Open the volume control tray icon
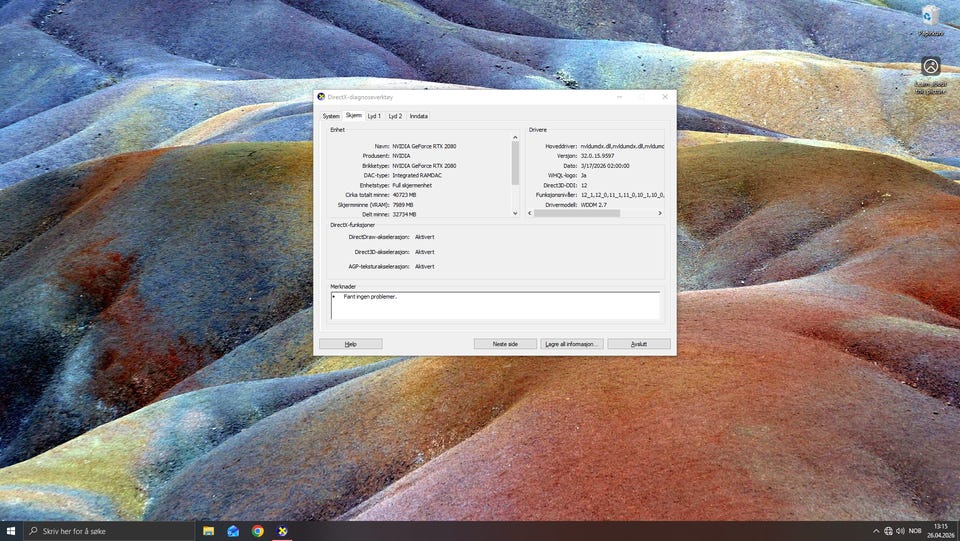 click(901, 531)
